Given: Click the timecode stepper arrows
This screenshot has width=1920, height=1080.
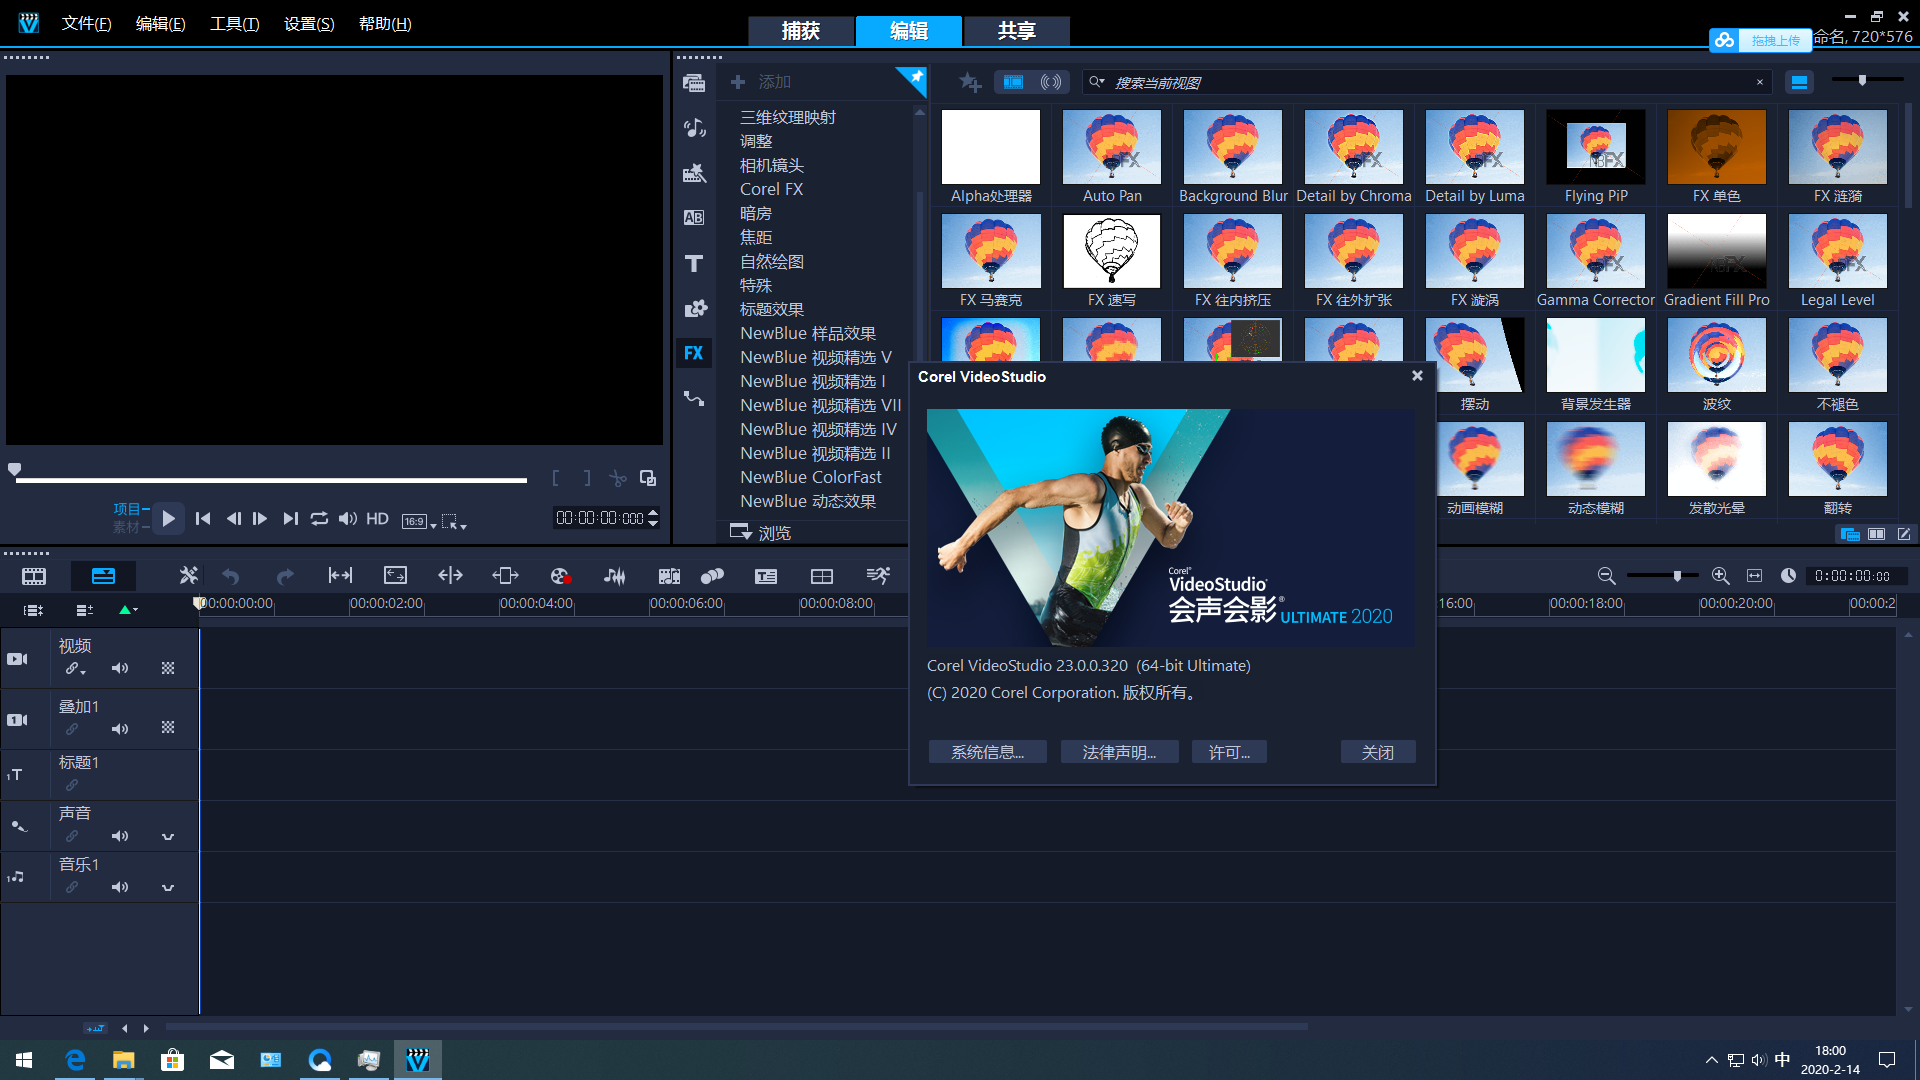Looking at the screenshot, I should point(653,518).
